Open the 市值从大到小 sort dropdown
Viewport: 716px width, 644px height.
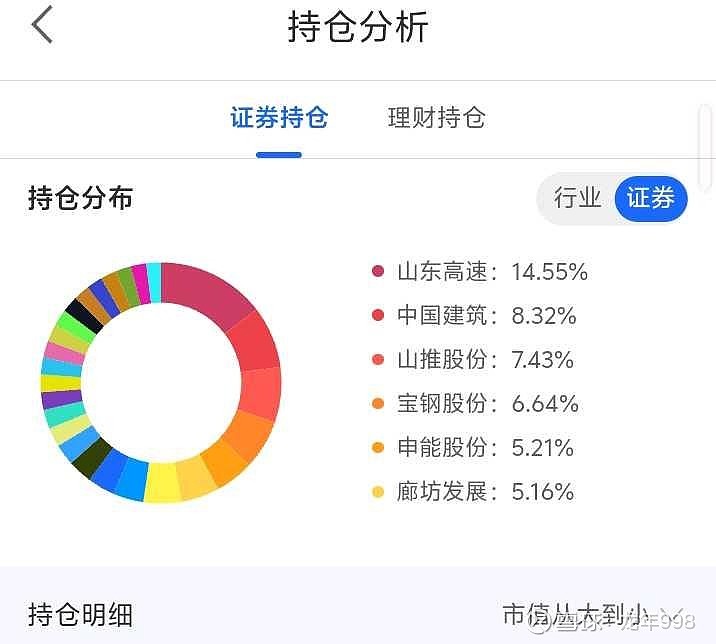(590, 613)
